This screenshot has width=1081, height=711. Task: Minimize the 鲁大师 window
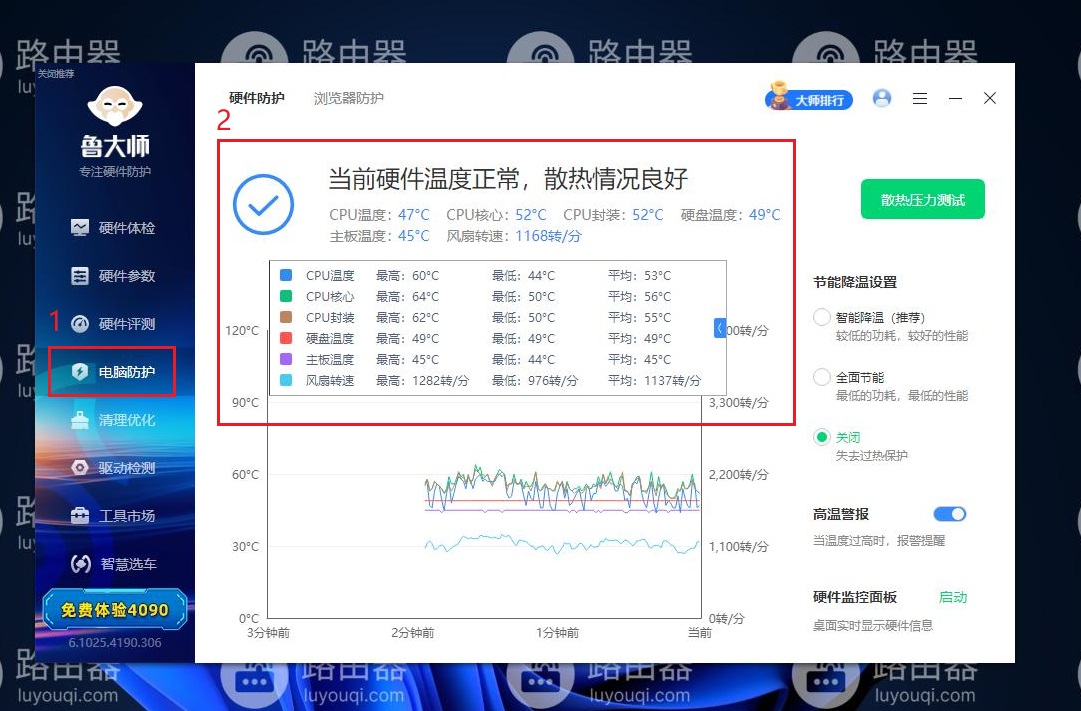point(955,99)
